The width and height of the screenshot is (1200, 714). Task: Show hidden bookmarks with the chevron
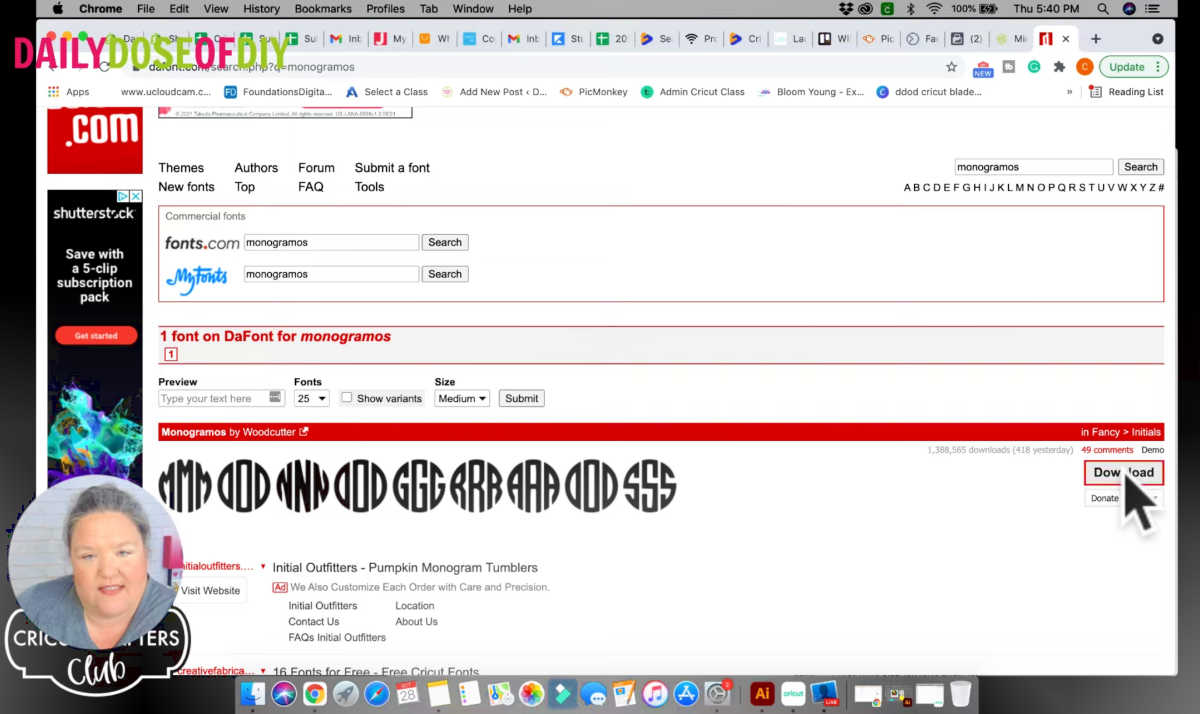coord(1070,92)
